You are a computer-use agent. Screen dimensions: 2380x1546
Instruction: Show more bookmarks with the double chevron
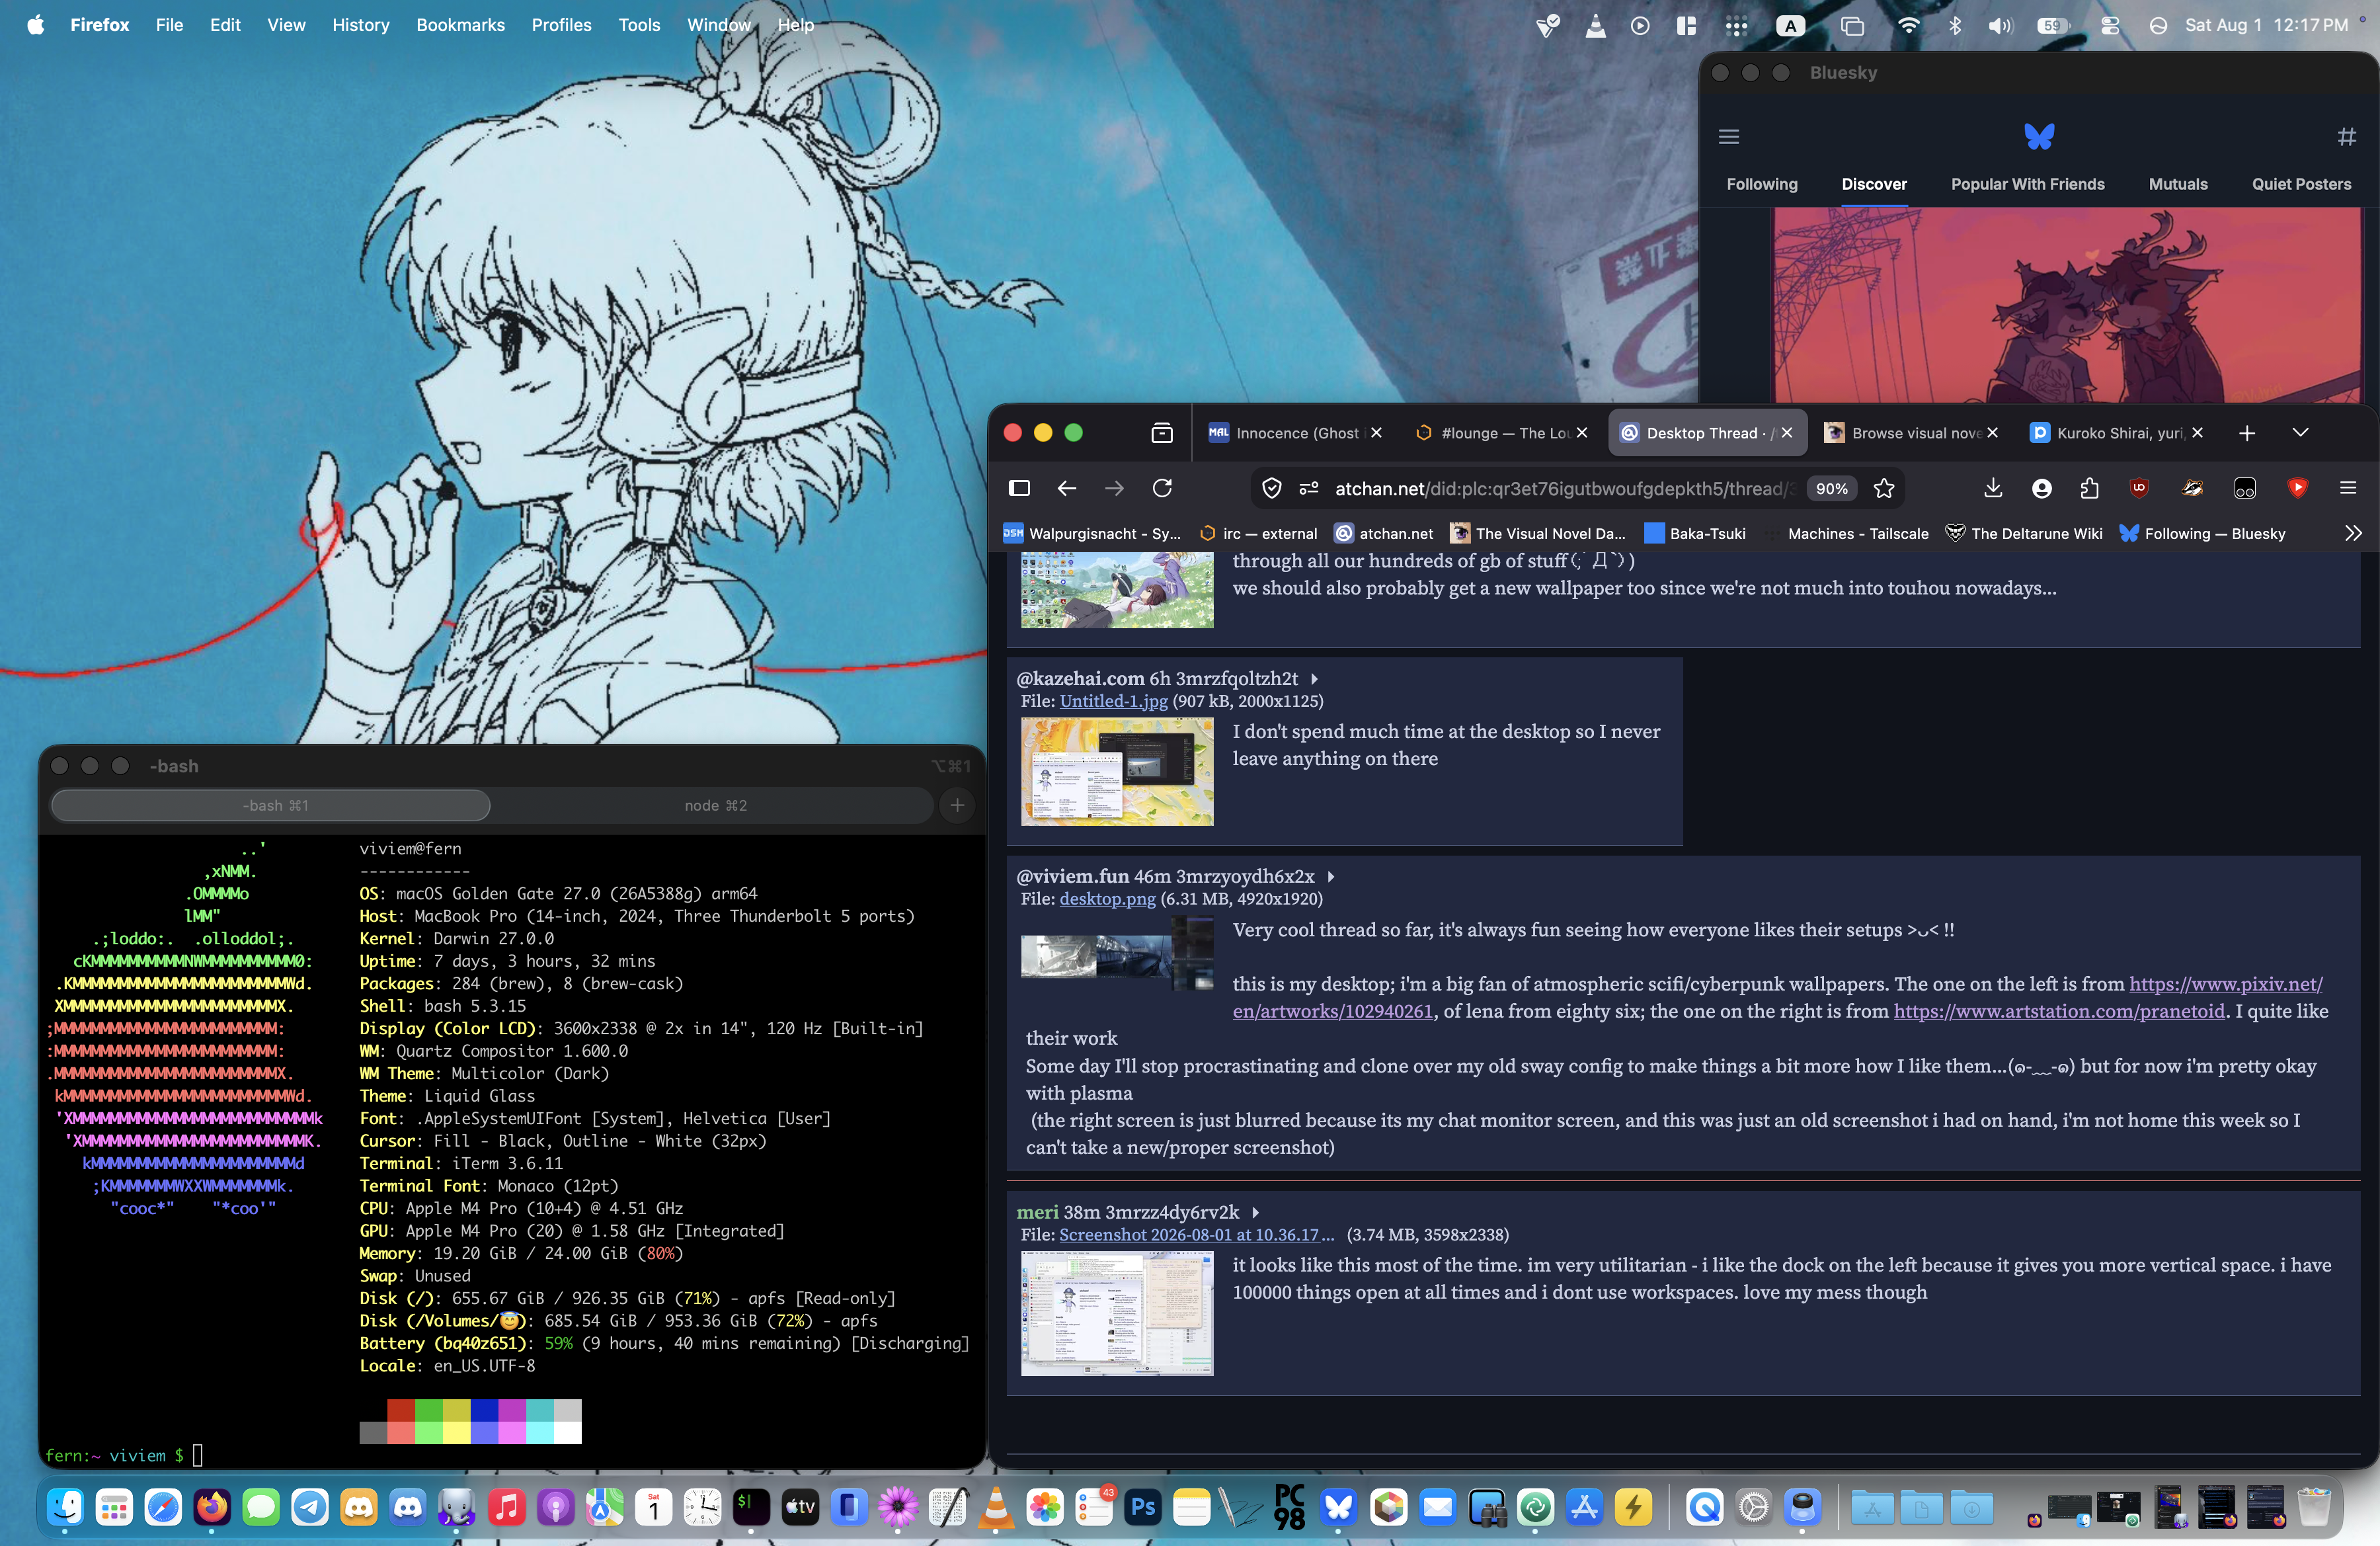point(2353,533)
